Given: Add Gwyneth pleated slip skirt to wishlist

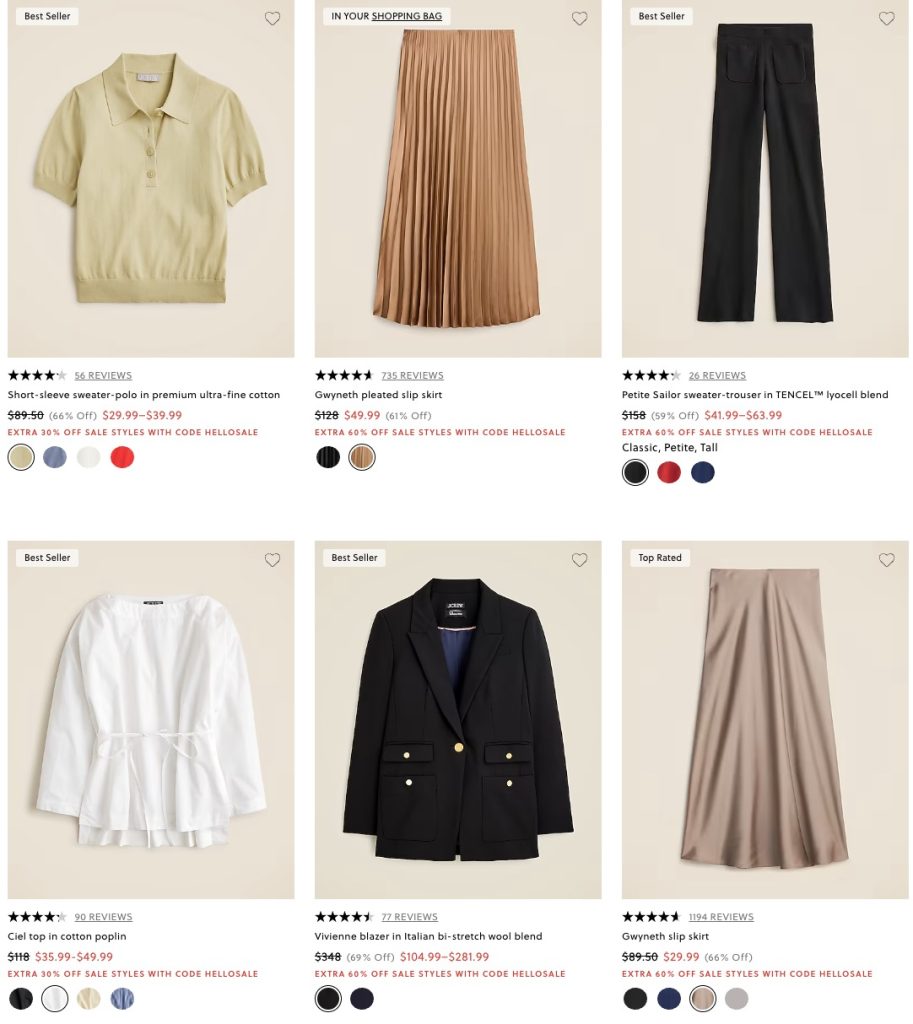Looking at the screenshot, I should pyautogui.click(x=579, y=18).
